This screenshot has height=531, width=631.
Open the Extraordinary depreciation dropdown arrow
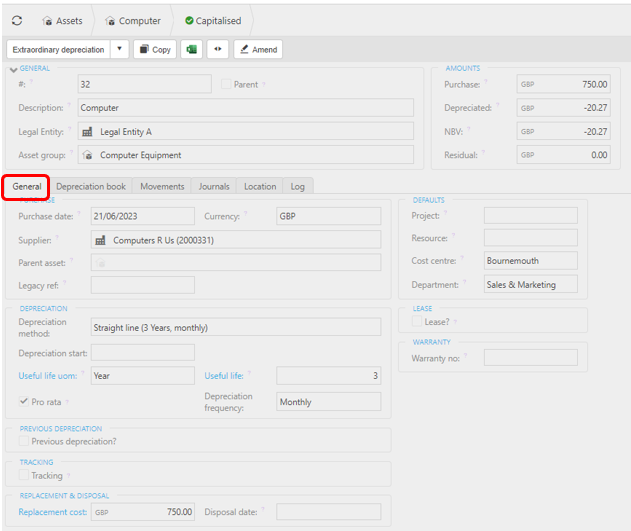120,49
